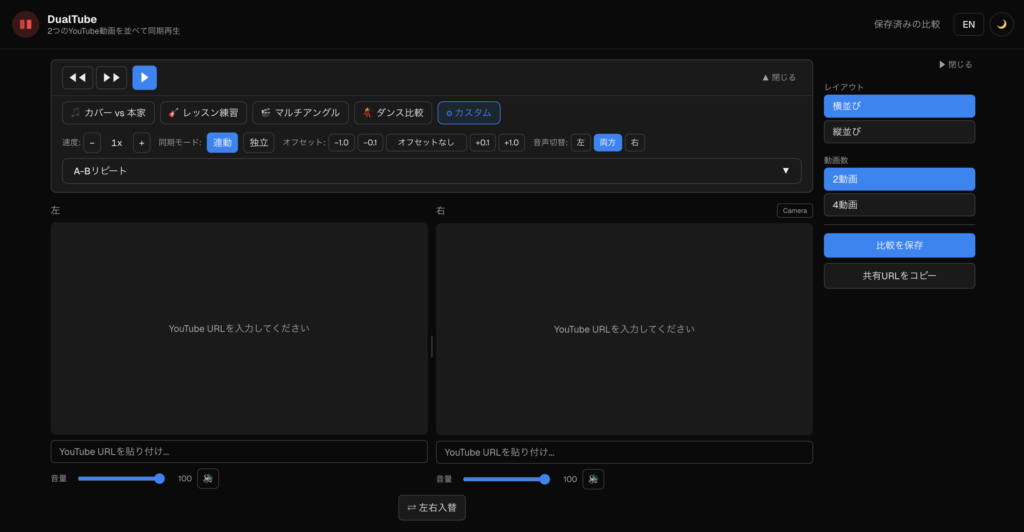Click the fast-forward playback button
Viewport: 1024px width, 532px height.
[x=111, y=78]
